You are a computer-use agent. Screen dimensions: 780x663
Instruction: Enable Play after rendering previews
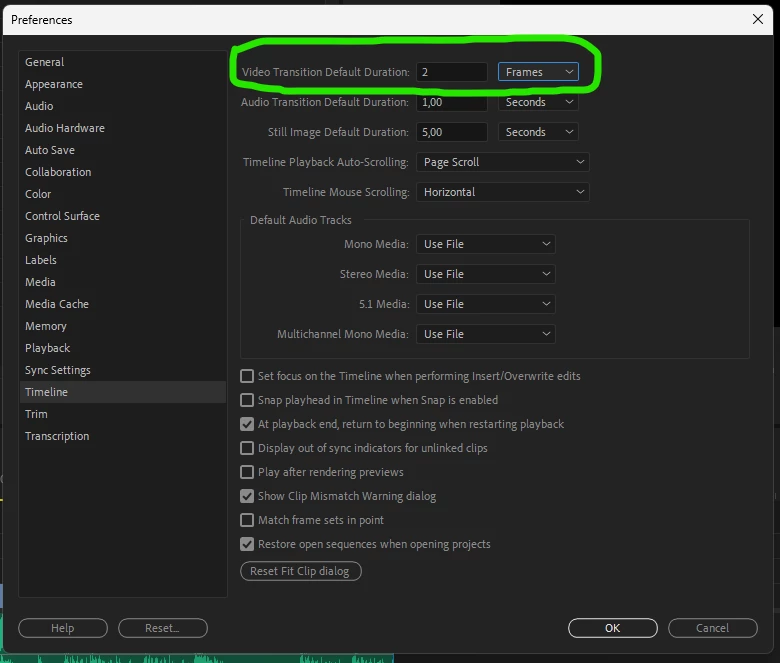(x=247, y=472)
